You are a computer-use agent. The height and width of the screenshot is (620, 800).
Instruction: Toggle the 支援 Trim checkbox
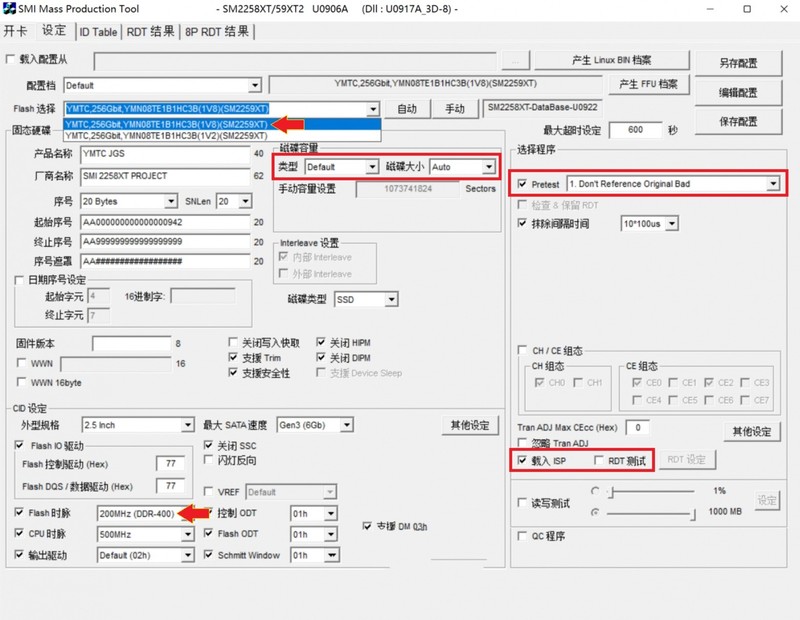233,357
